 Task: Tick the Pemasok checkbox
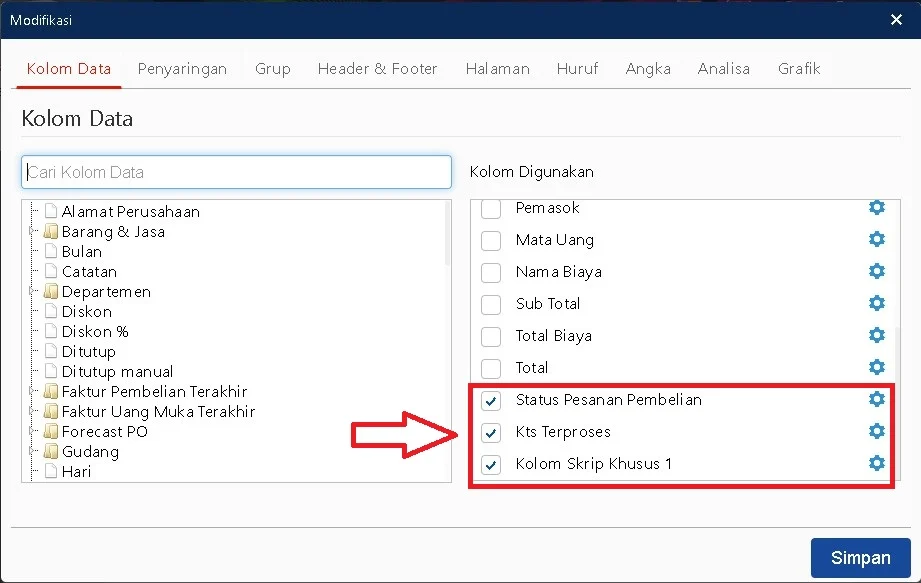491,208
